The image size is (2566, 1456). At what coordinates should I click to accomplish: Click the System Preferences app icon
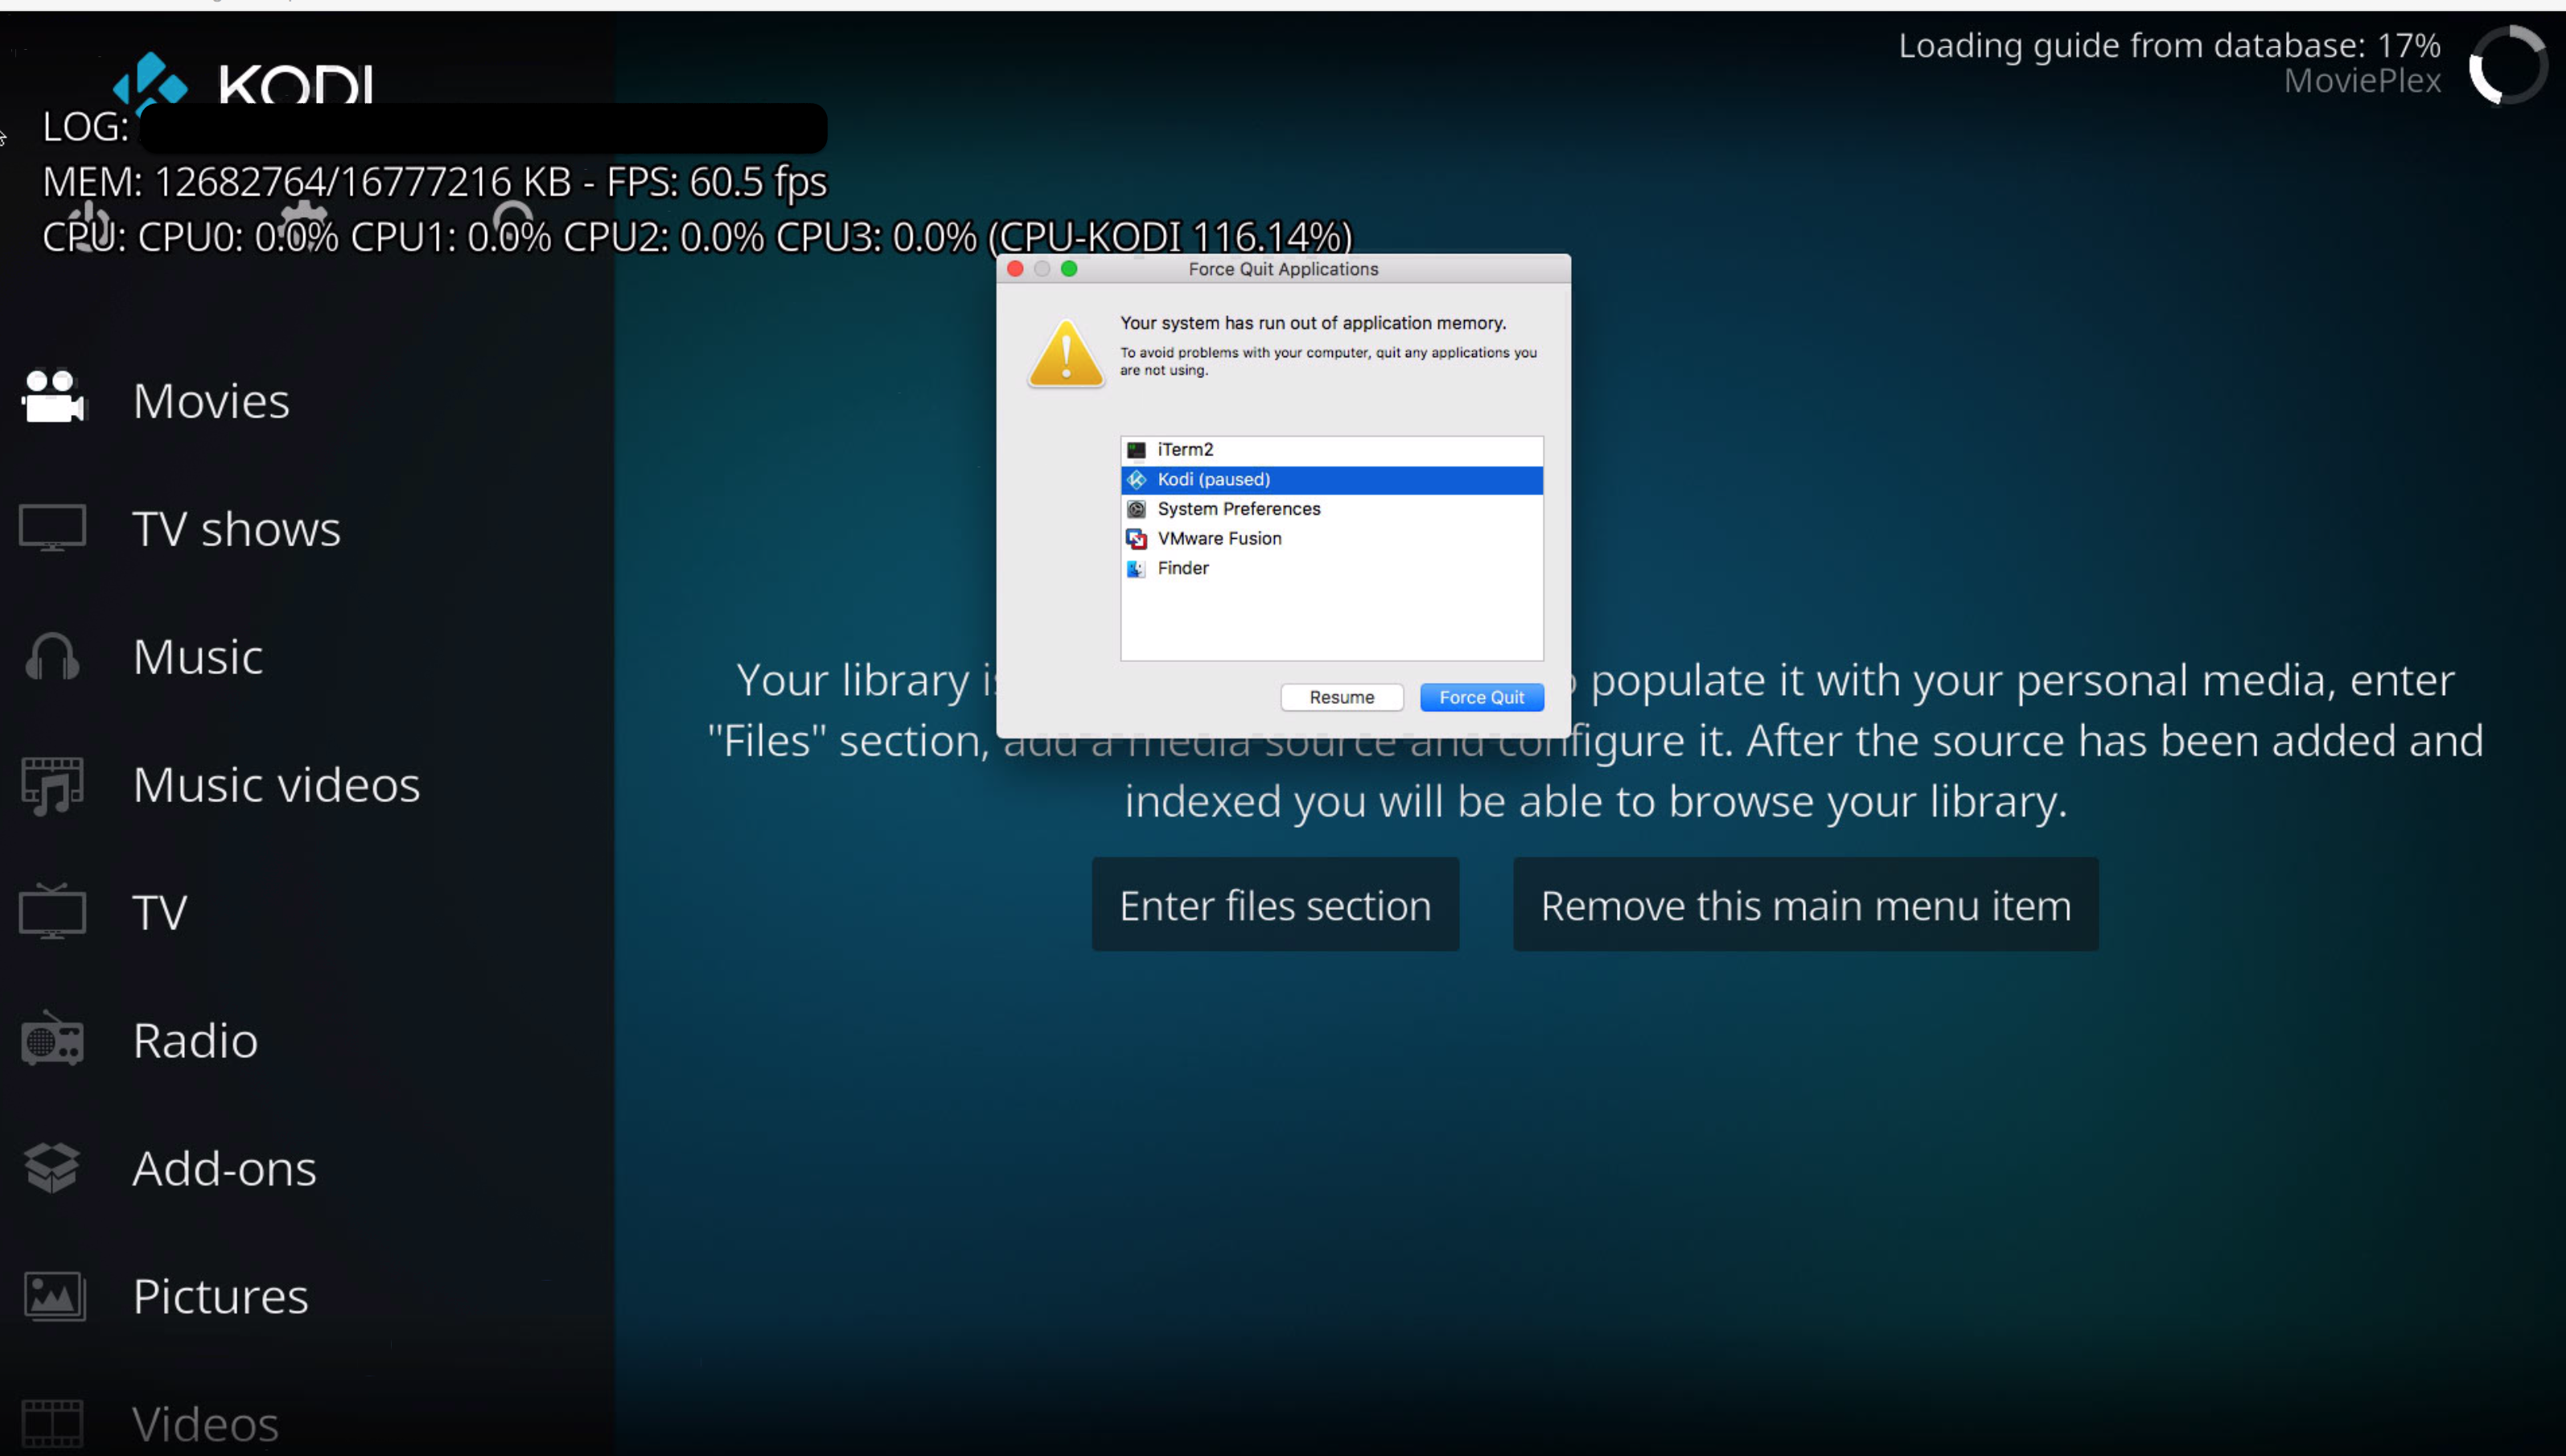click(x=1136, y=509)
